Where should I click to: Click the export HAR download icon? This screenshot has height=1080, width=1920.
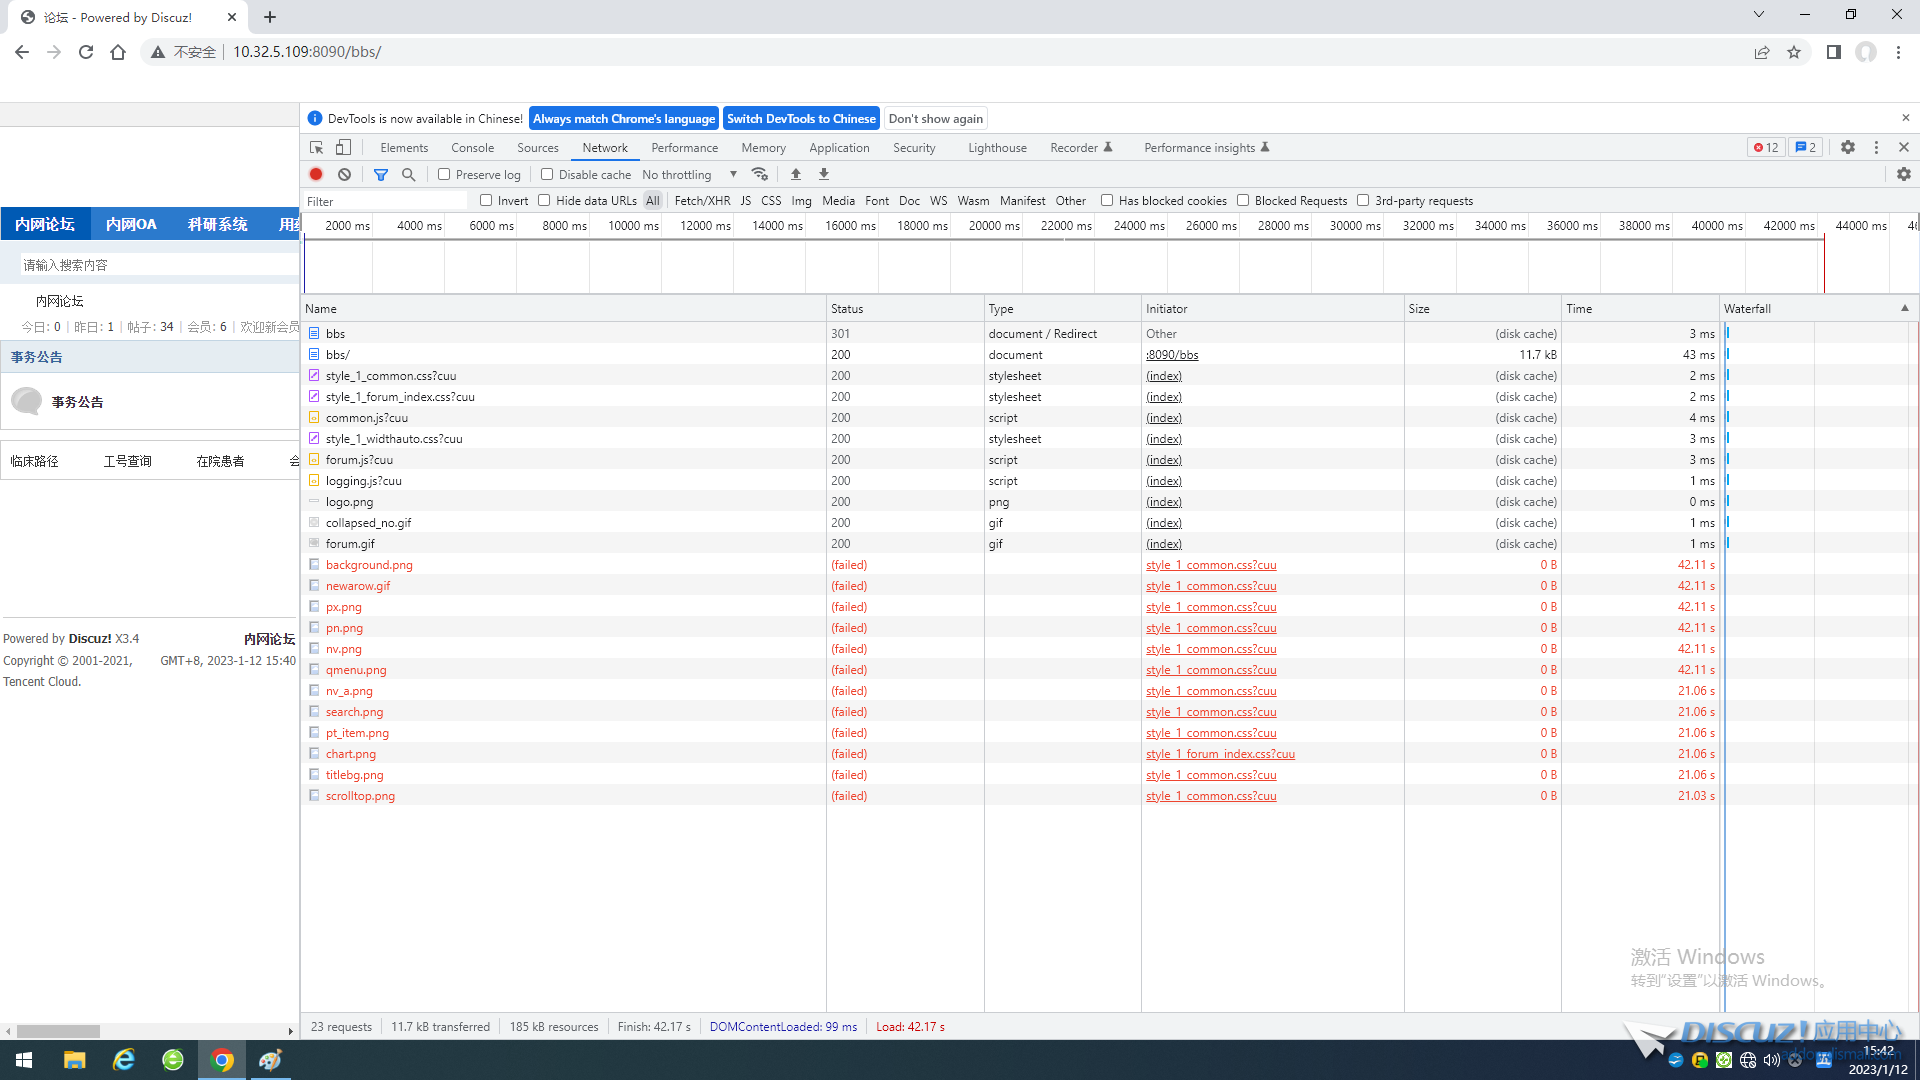click(x=824, y=174)
